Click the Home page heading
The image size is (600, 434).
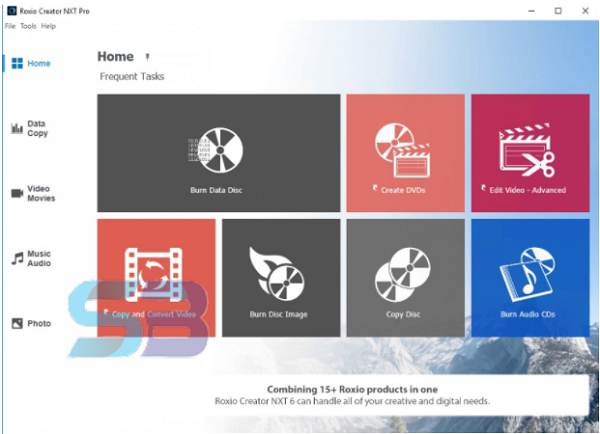(x=116, y=57)
